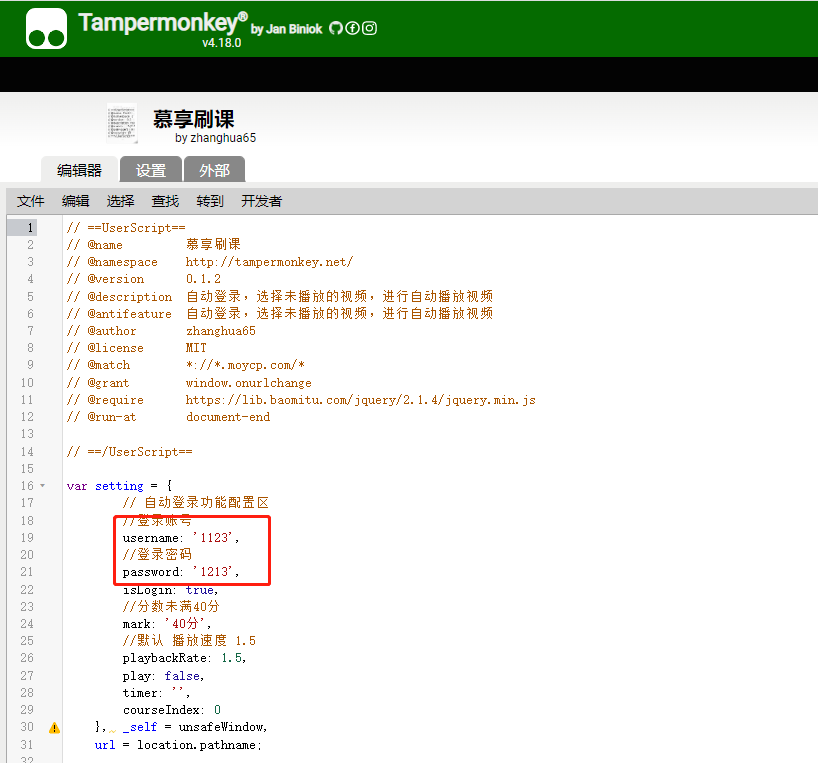The height and width of the screenshot is (763, 818).
Task: Switch to the 外部 tab
Action: 214,170
